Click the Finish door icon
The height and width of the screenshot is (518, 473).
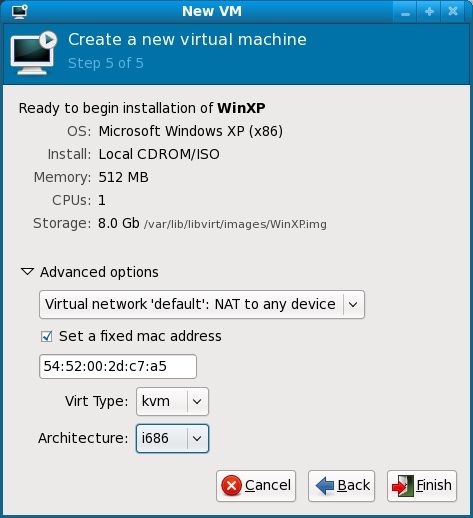click(403, 486)
